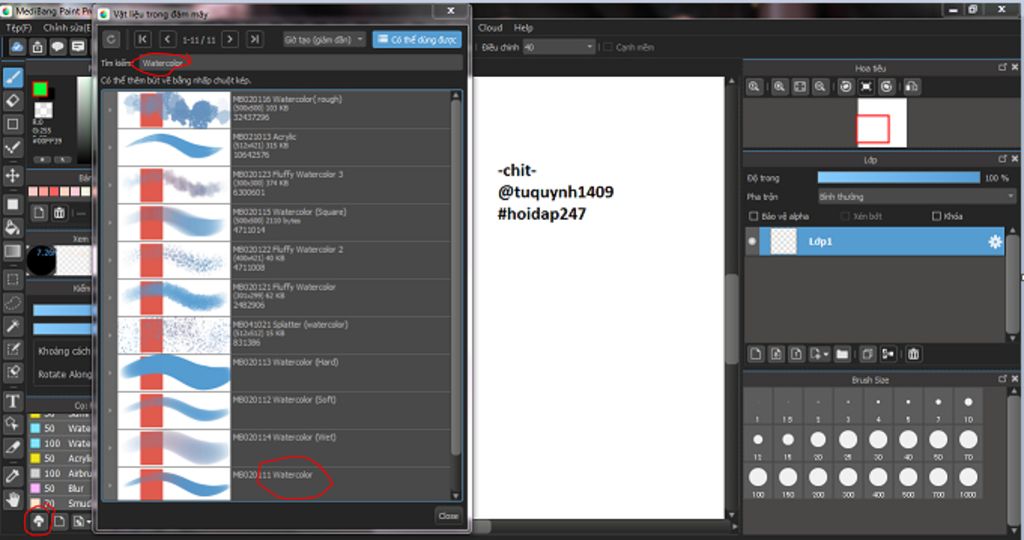Select the Lasso tool
Image resolution: width=1024 pixels, height=540 pixels.
point(13,303)
